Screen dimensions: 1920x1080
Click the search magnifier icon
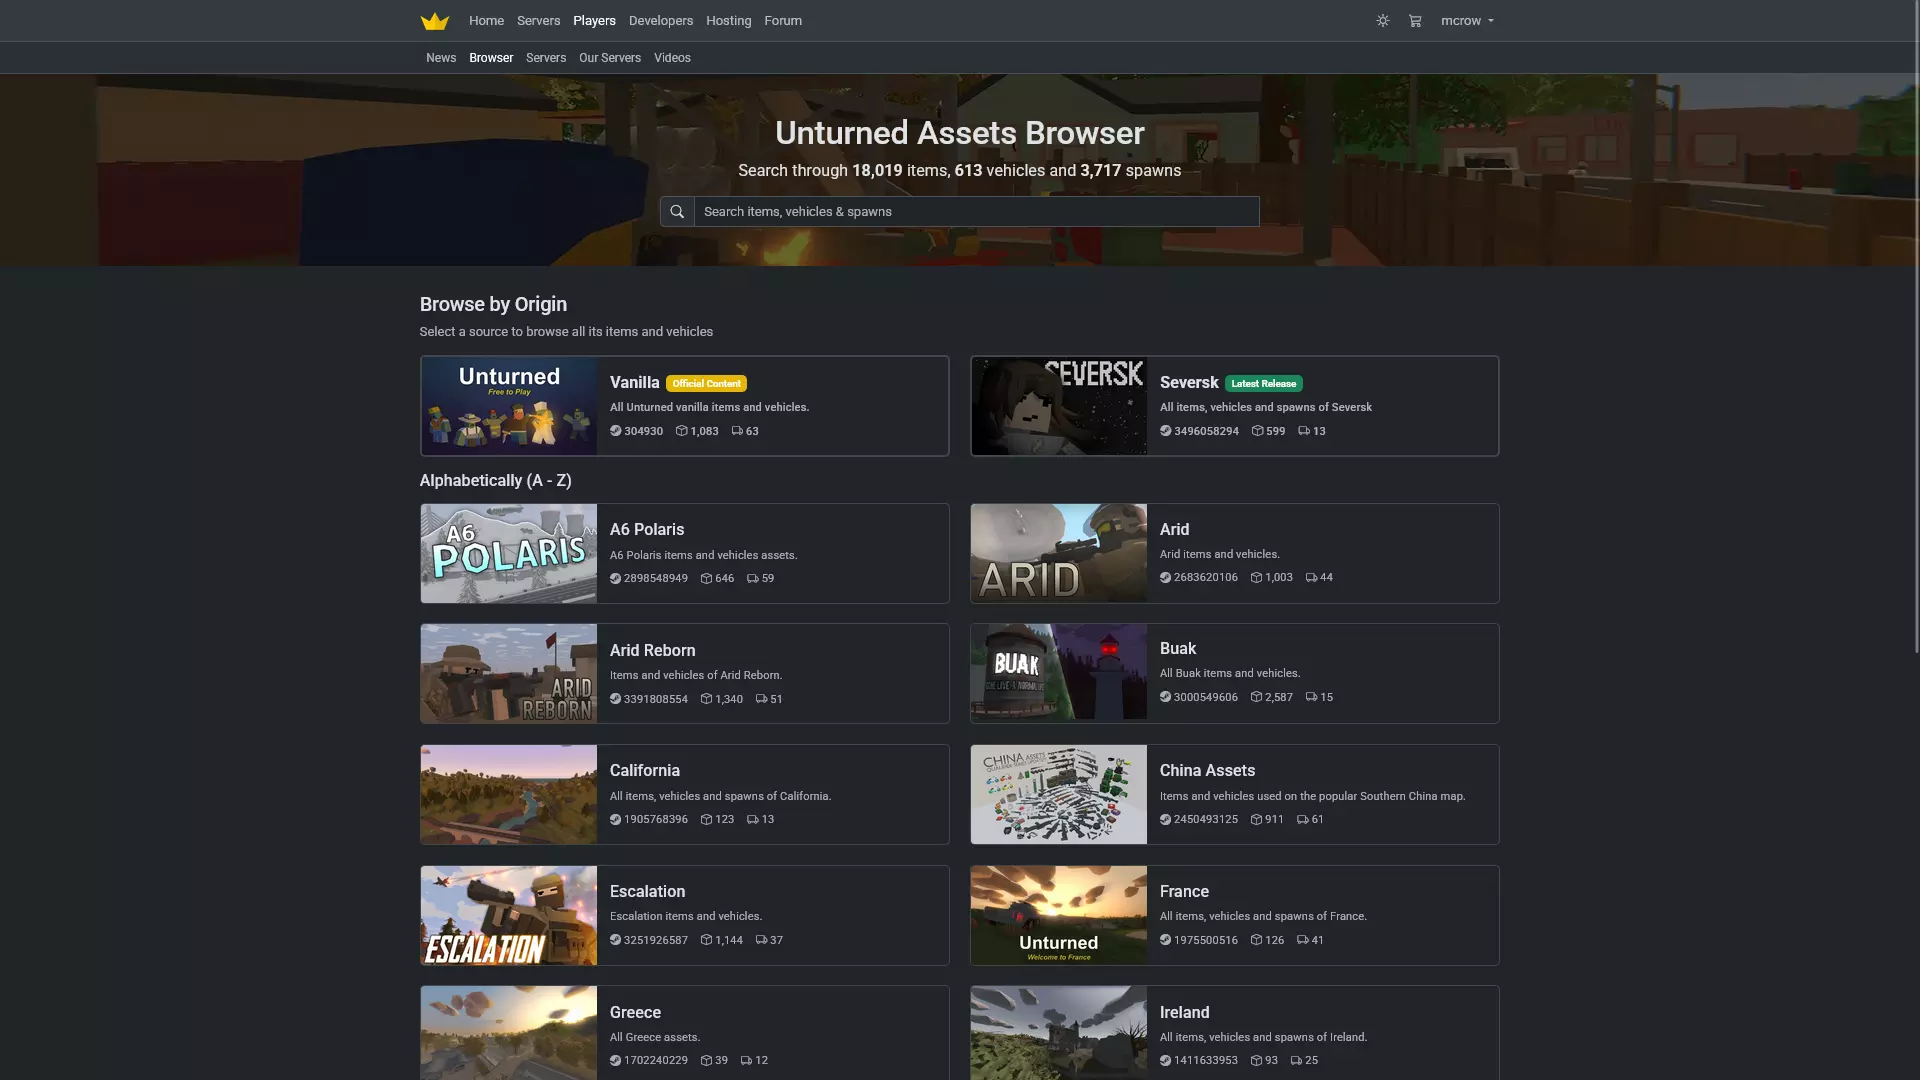click(x=677, y=212)
